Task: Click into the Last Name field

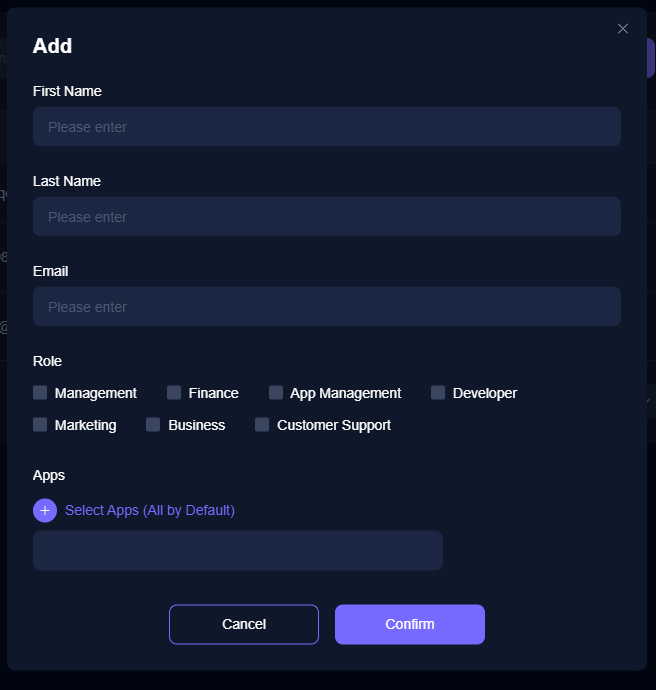Action: pos(326,217)
